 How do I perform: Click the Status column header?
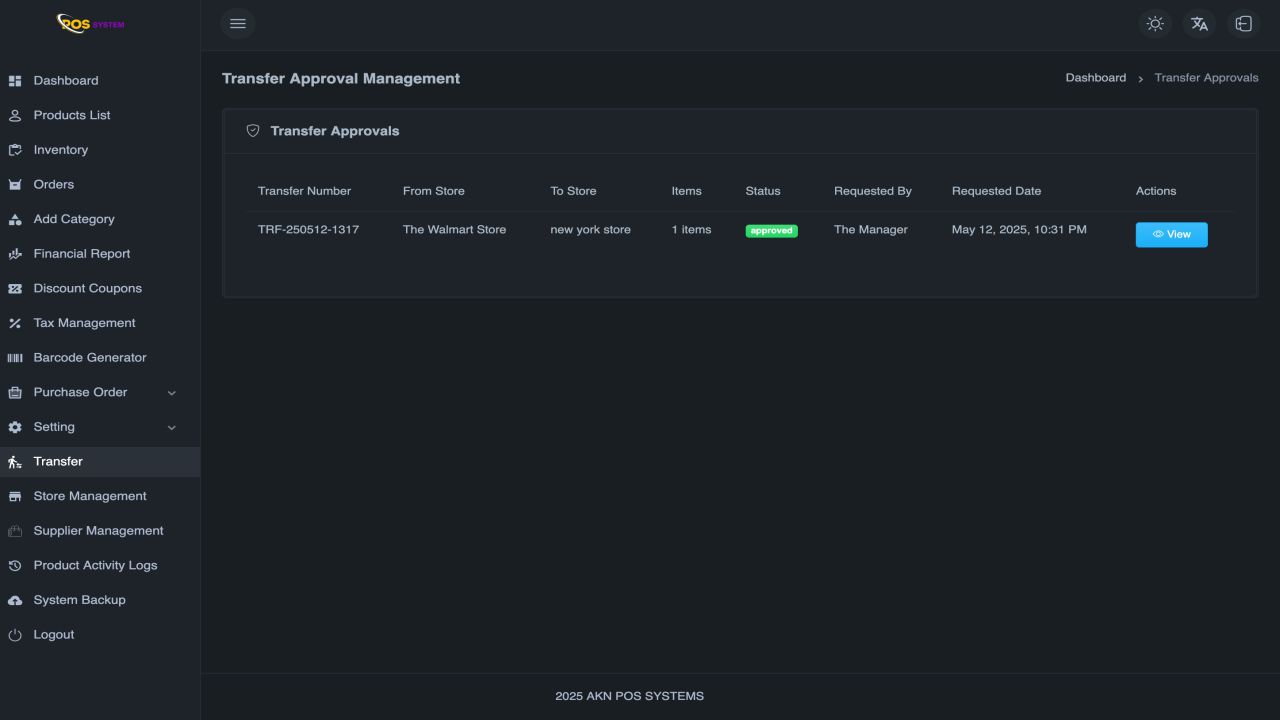click(x=763, y=191)
